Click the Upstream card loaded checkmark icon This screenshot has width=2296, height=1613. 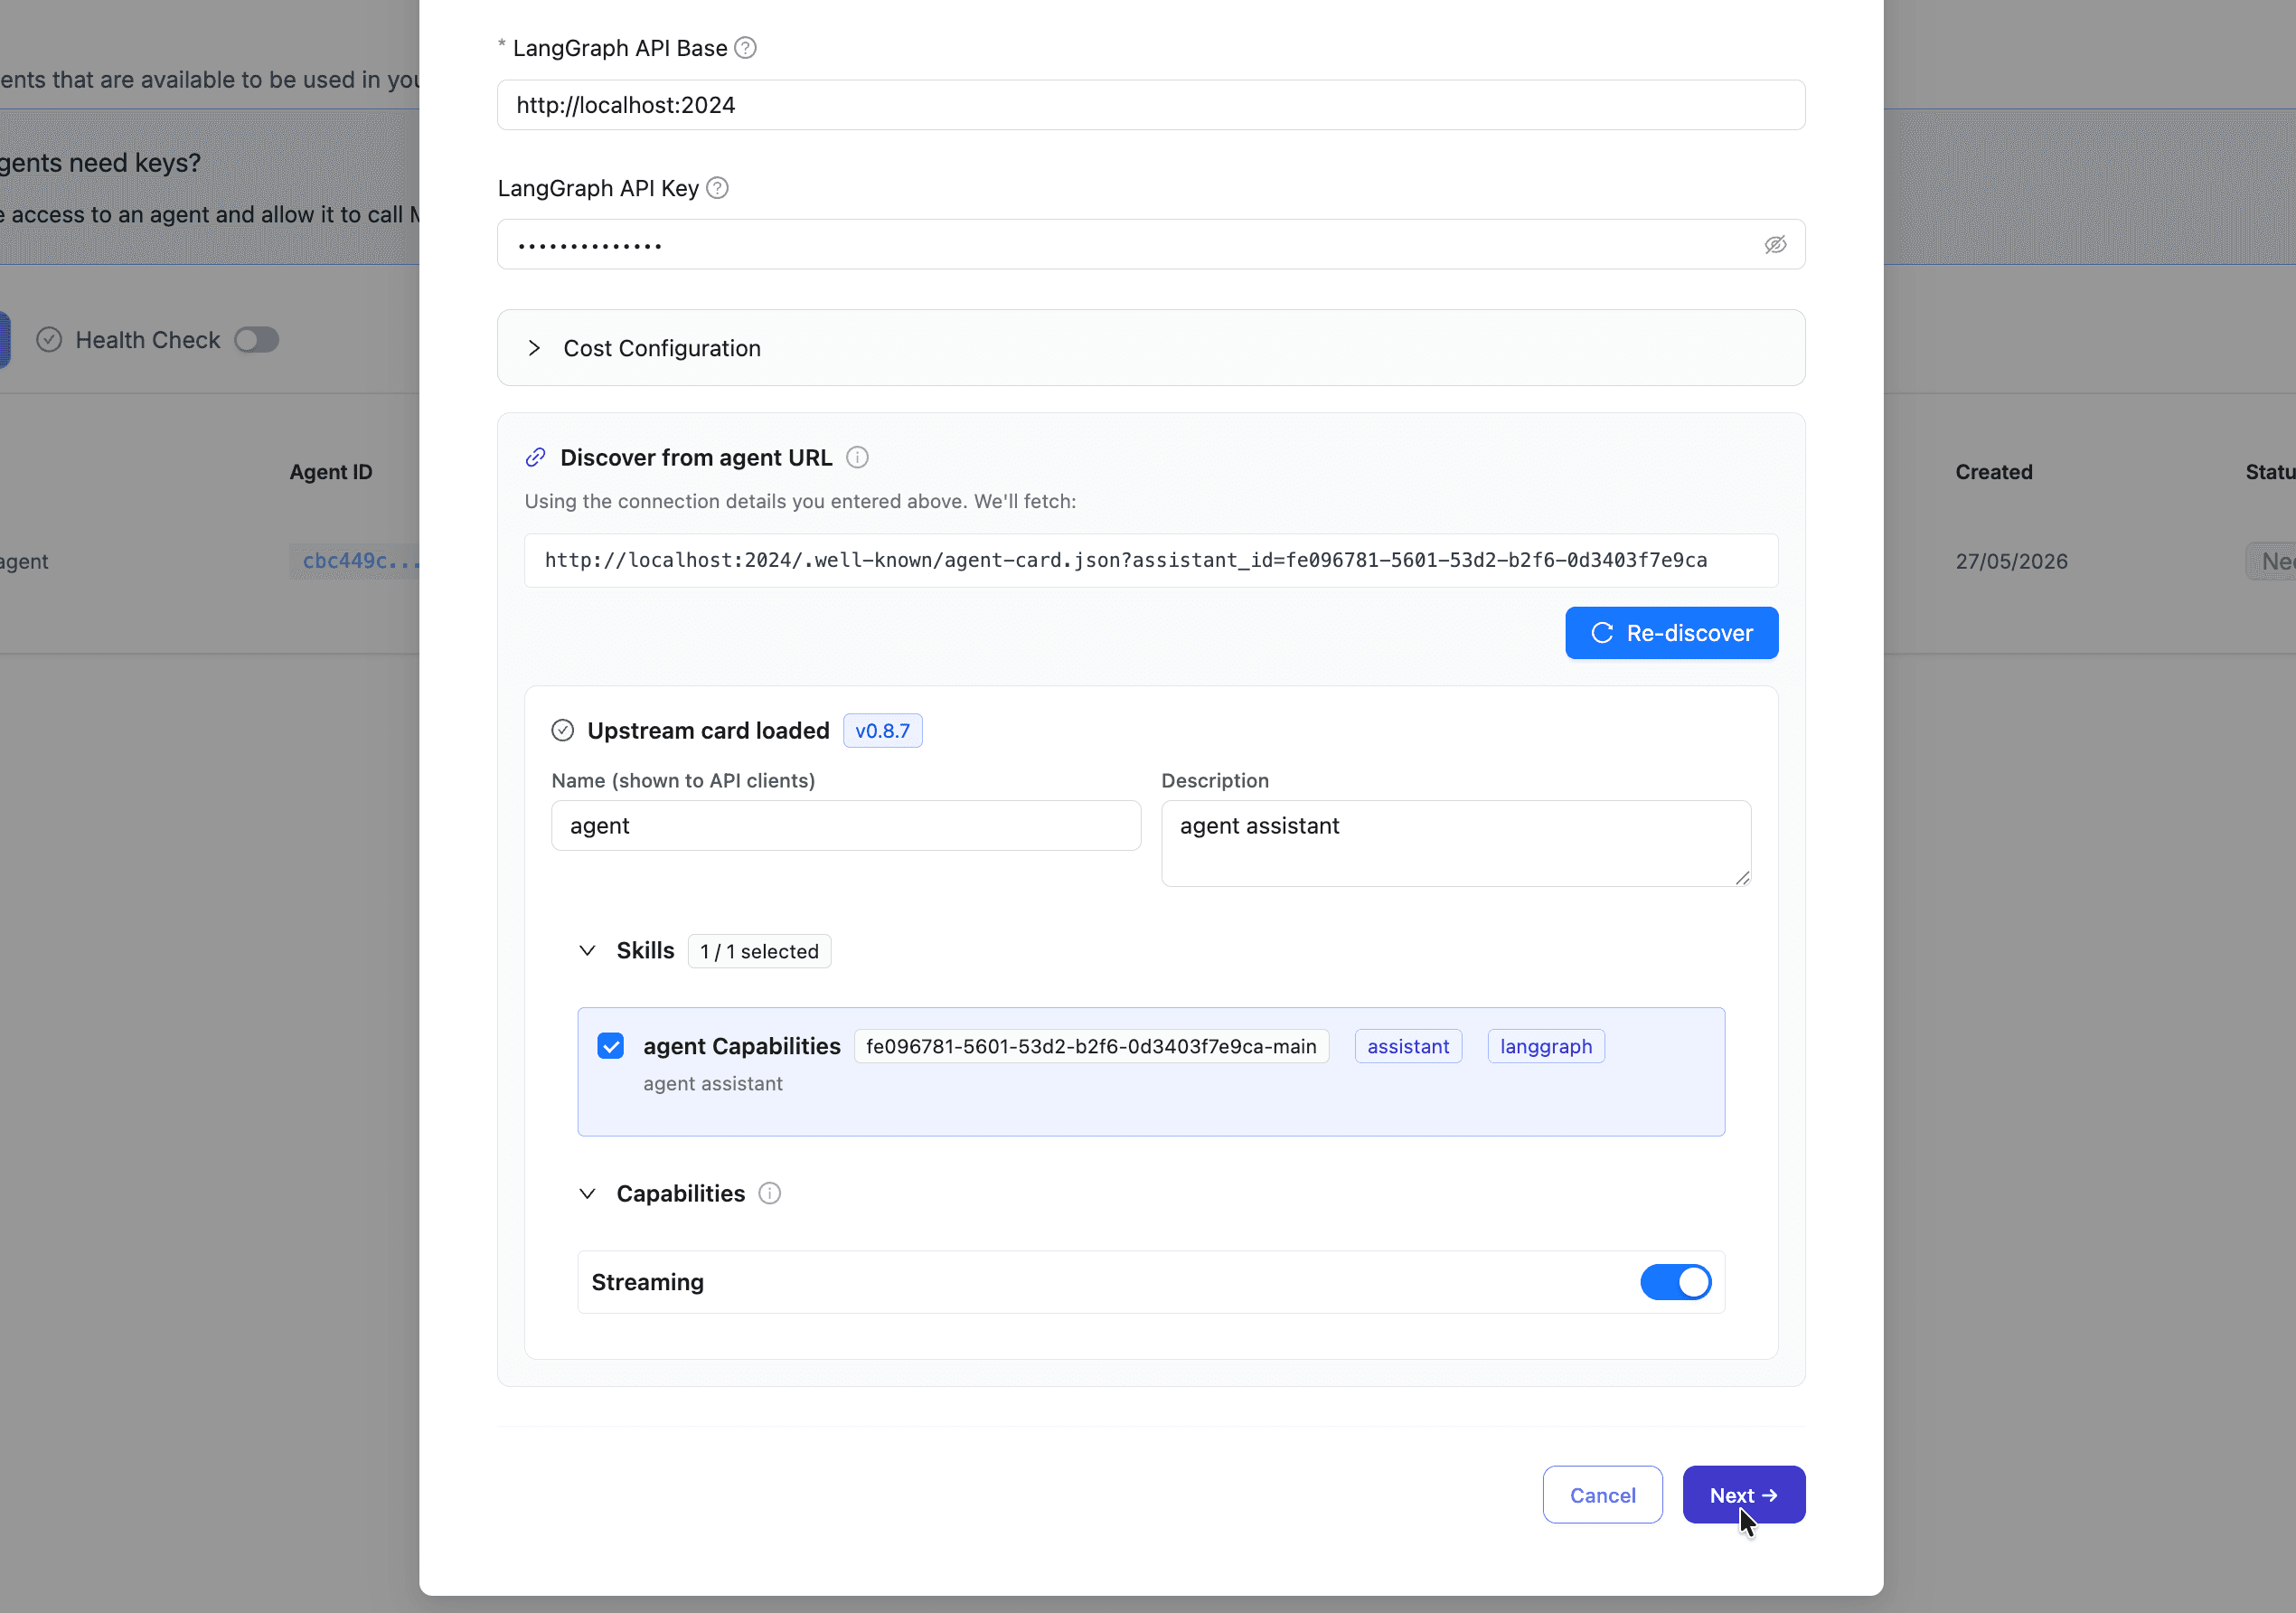pos(563,730)
